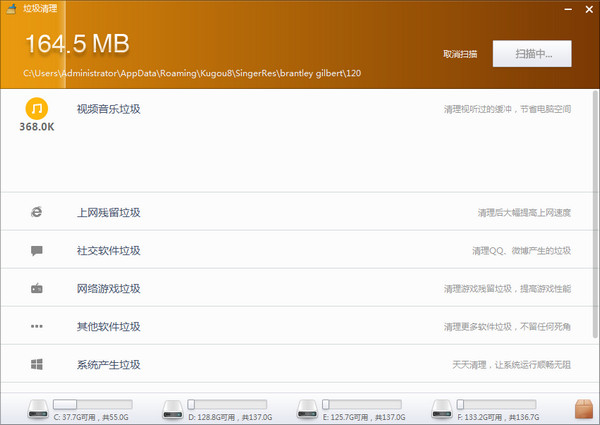Click the orange music note icon
This screenshot has width=600, height=425.
tap(37, 107)
